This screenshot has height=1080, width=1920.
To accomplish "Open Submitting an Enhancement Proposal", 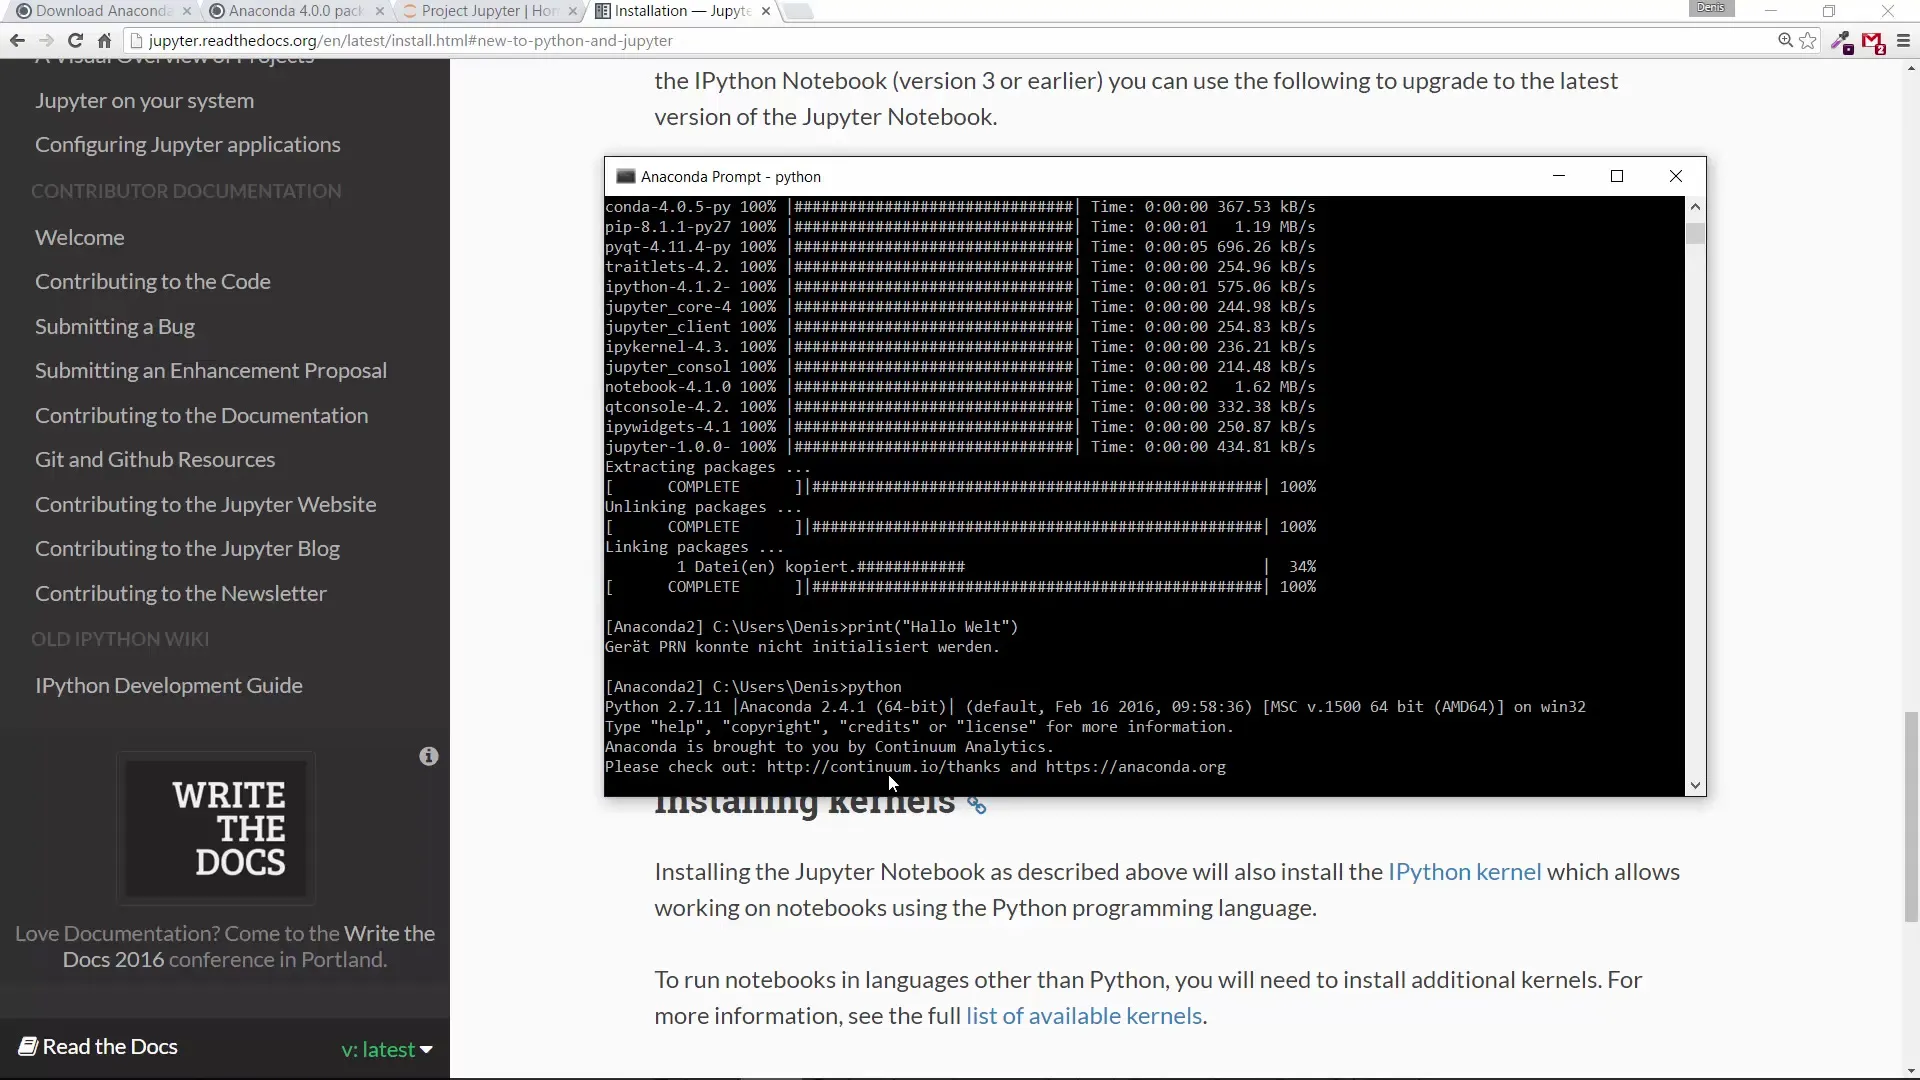I will (x=211, y=371).
